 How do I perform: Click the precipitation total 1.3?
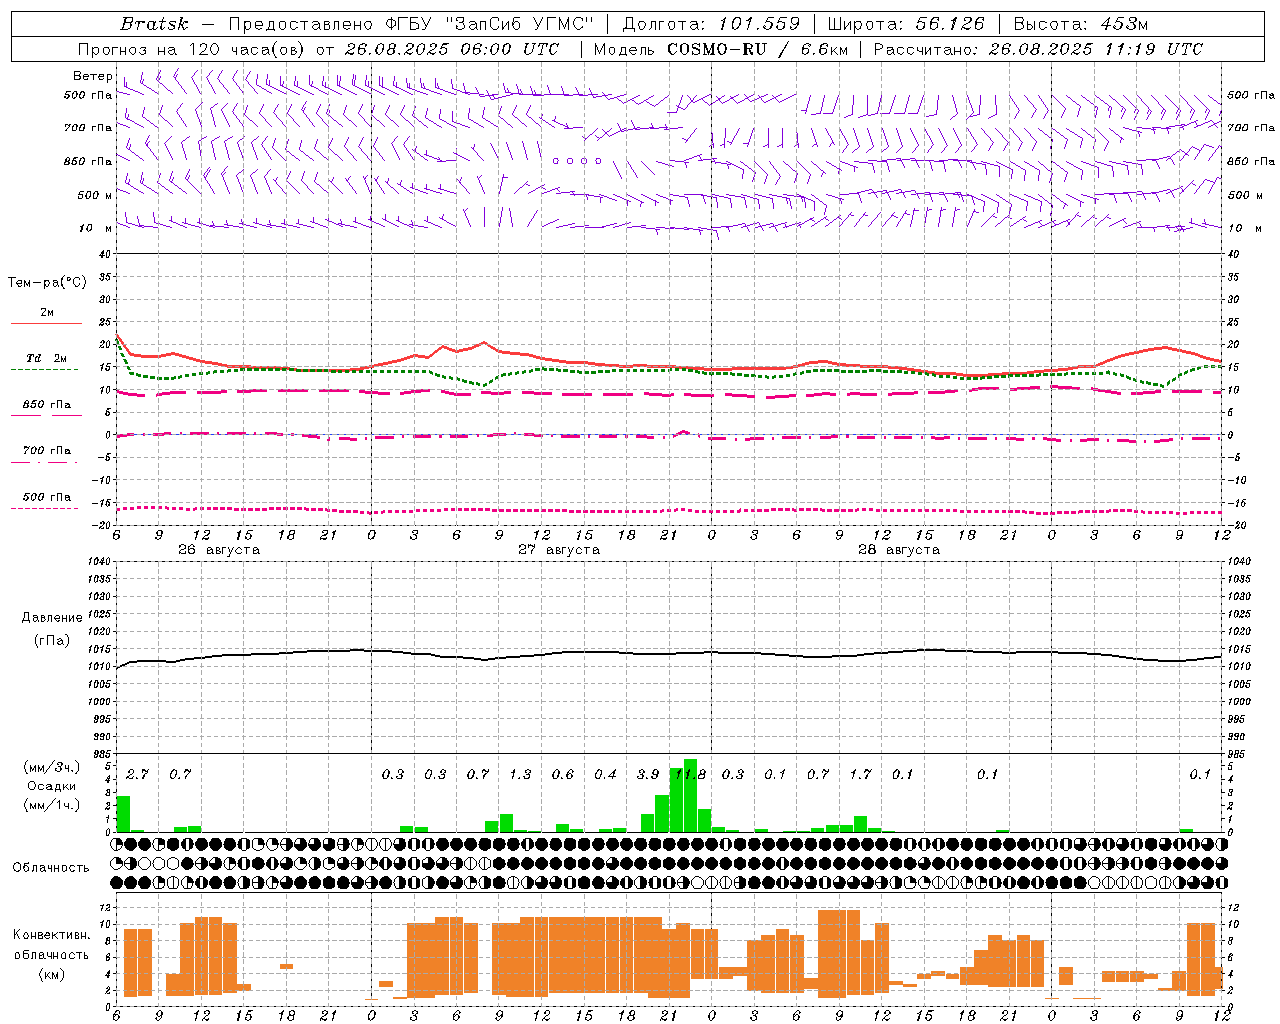[520, 774]
